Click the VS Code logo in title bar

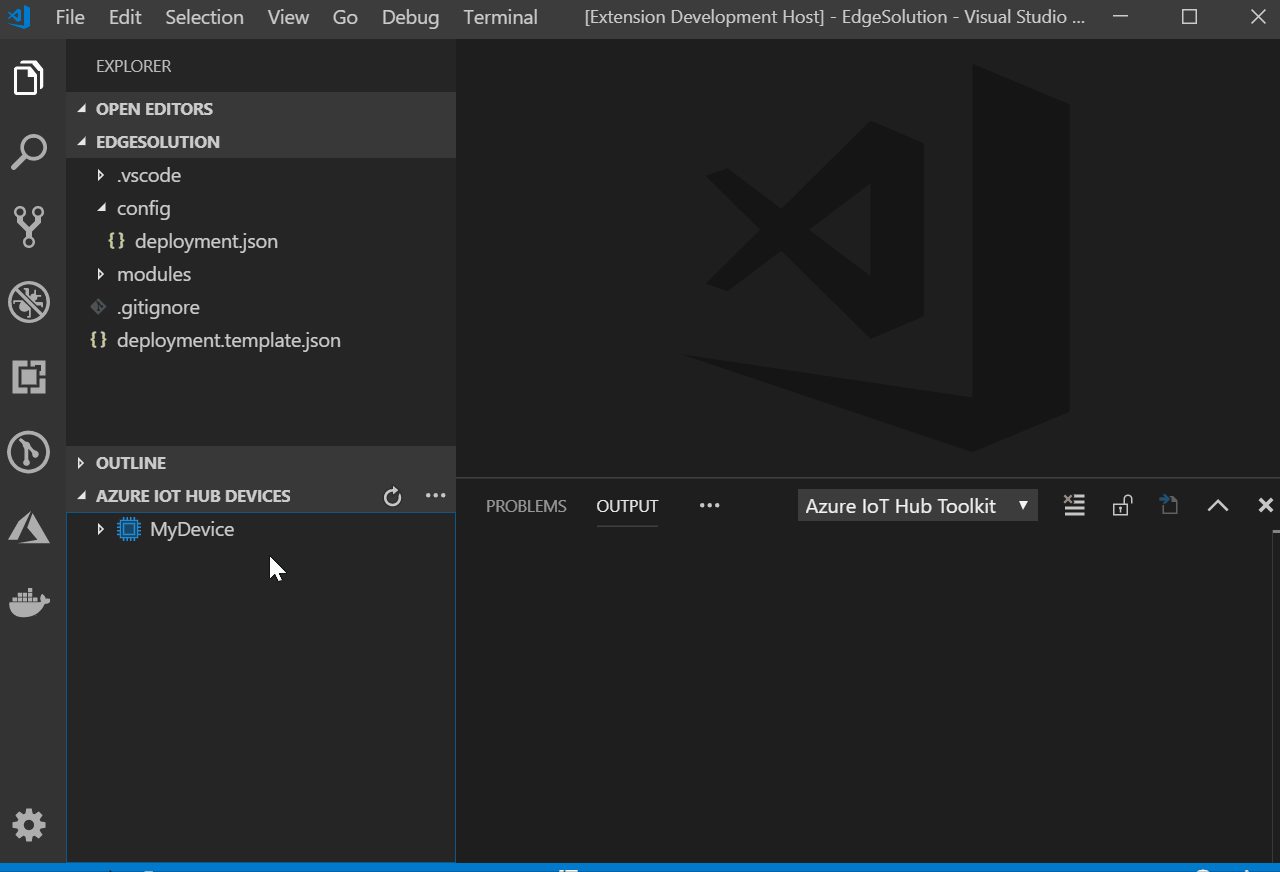tap(19, 17)
